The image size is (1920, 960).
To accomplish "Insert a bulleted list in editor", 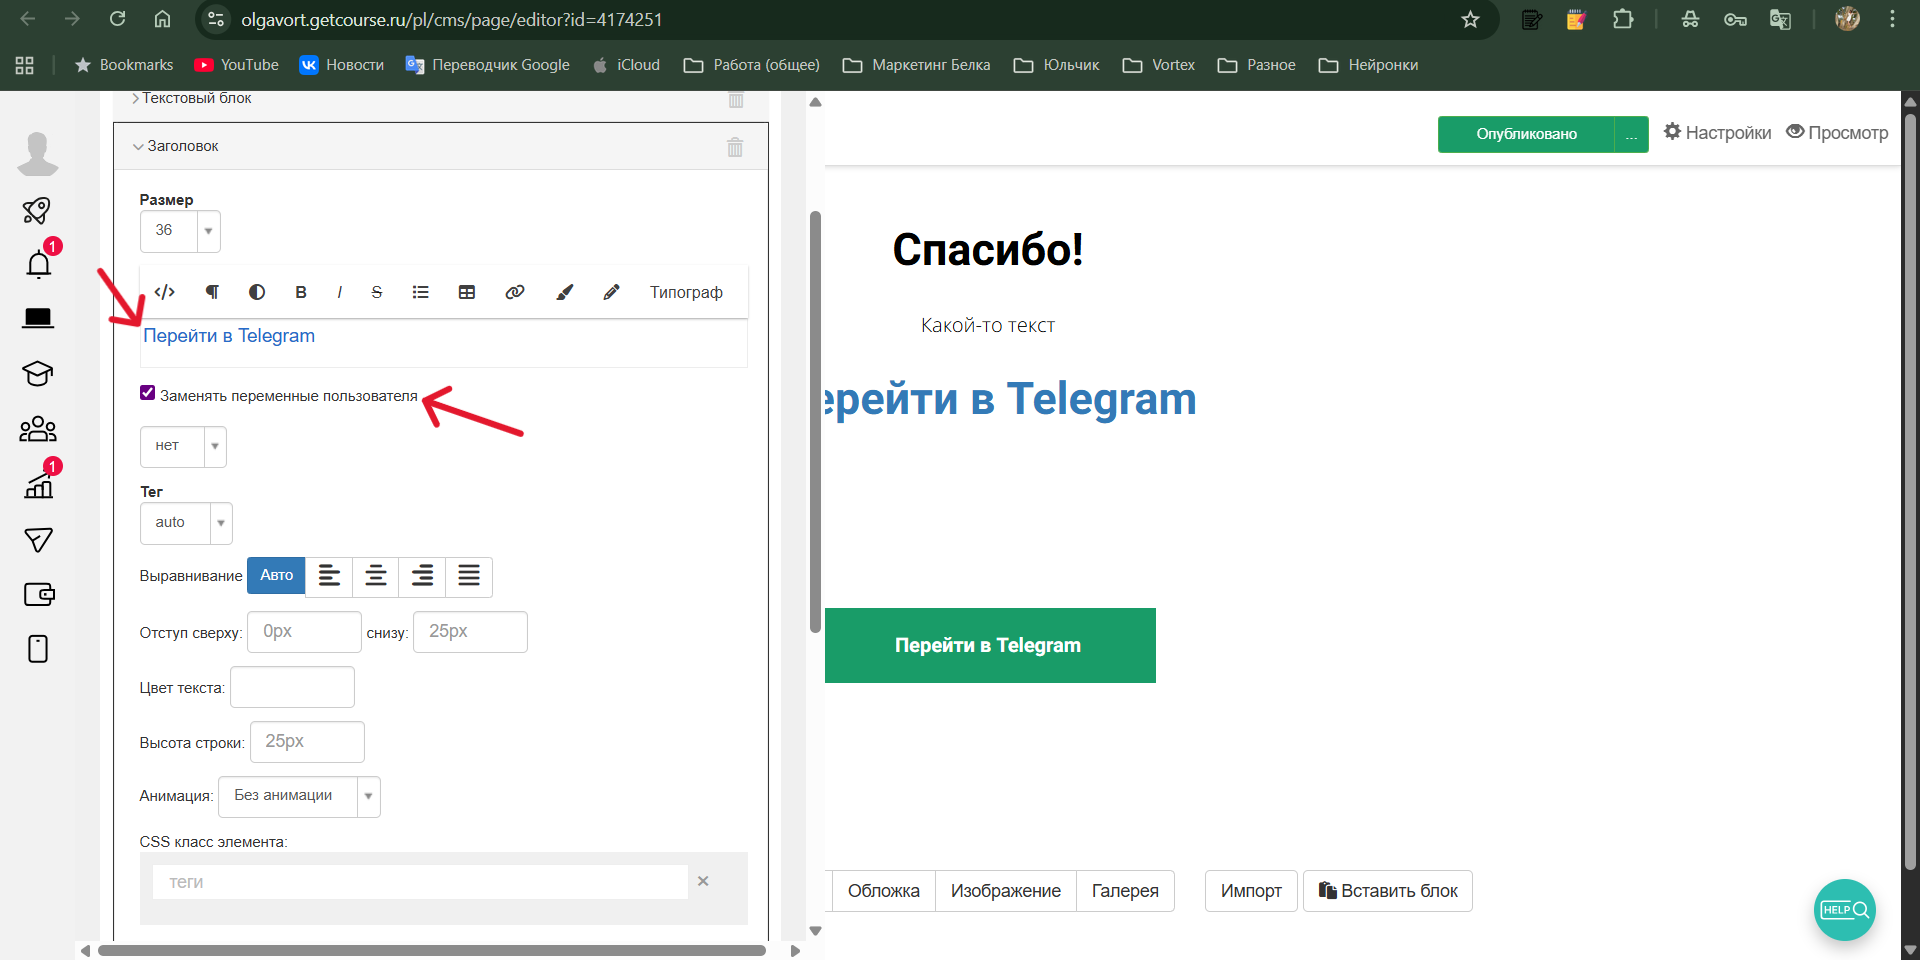I will 420,292.
